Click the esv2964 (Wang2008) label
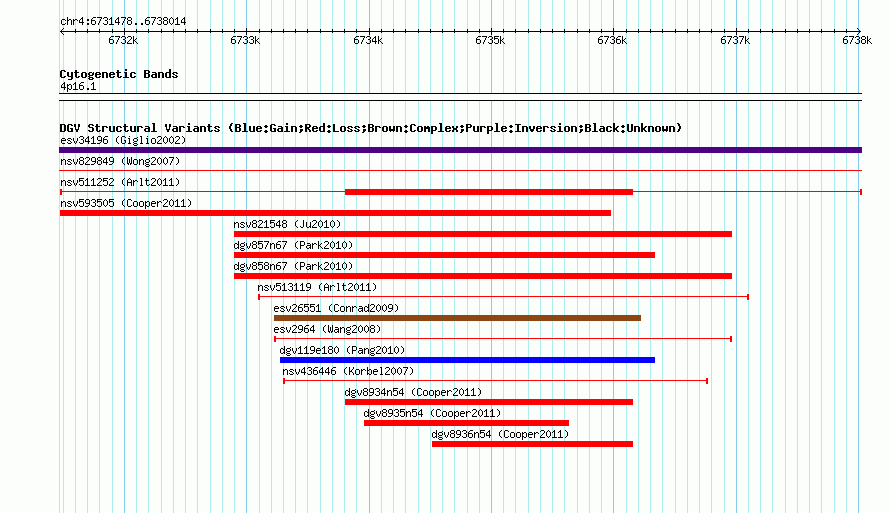Image resolution: width=890 pixels, height=513 pixels. [x=328, y=329]
